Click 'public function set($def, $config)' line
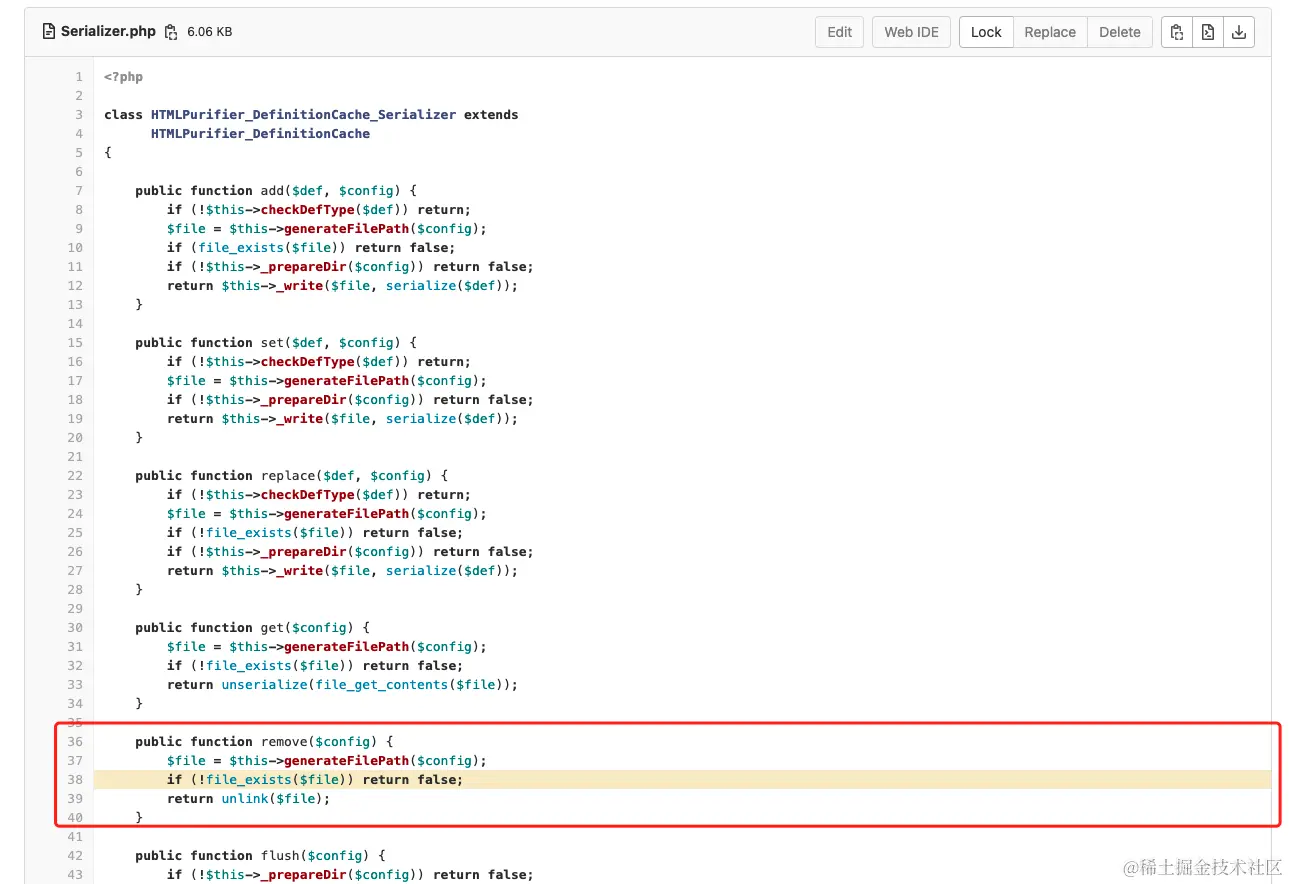 click(x=275, y=343)
